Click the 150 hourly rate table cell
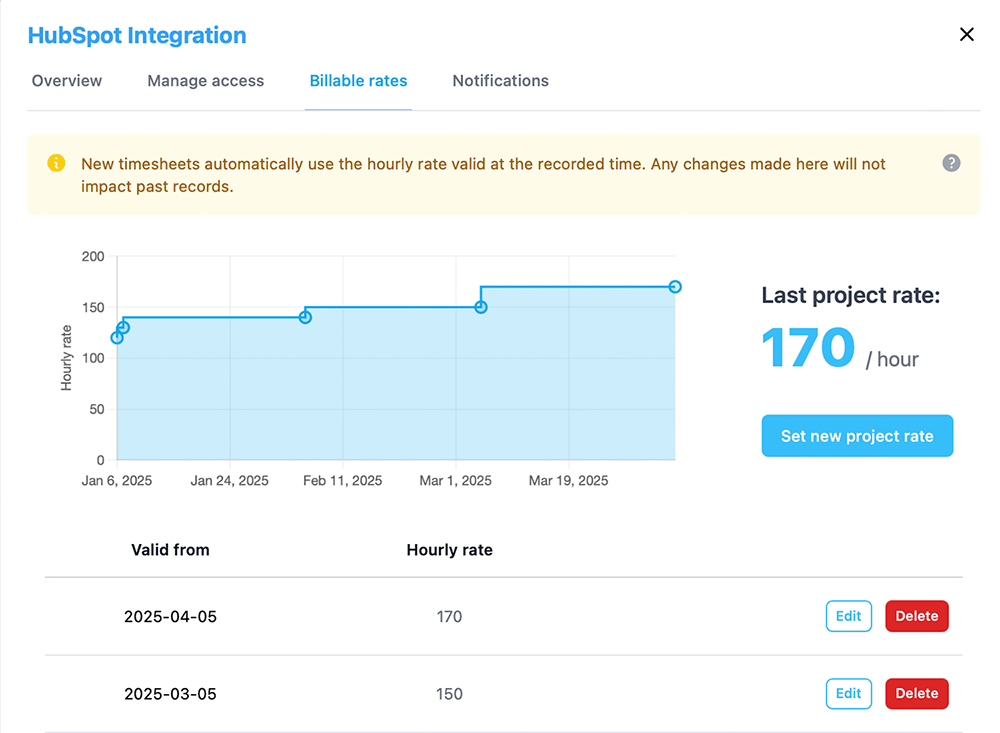 (450, 694)
